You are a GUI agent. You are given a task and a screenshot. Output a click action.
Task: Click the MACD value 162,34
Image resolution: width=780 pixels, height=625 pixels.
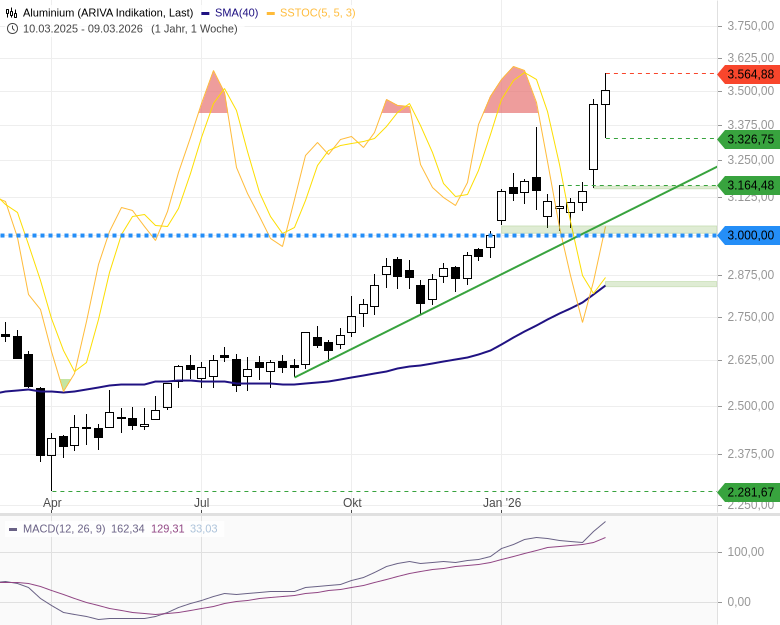pos(128,529)
